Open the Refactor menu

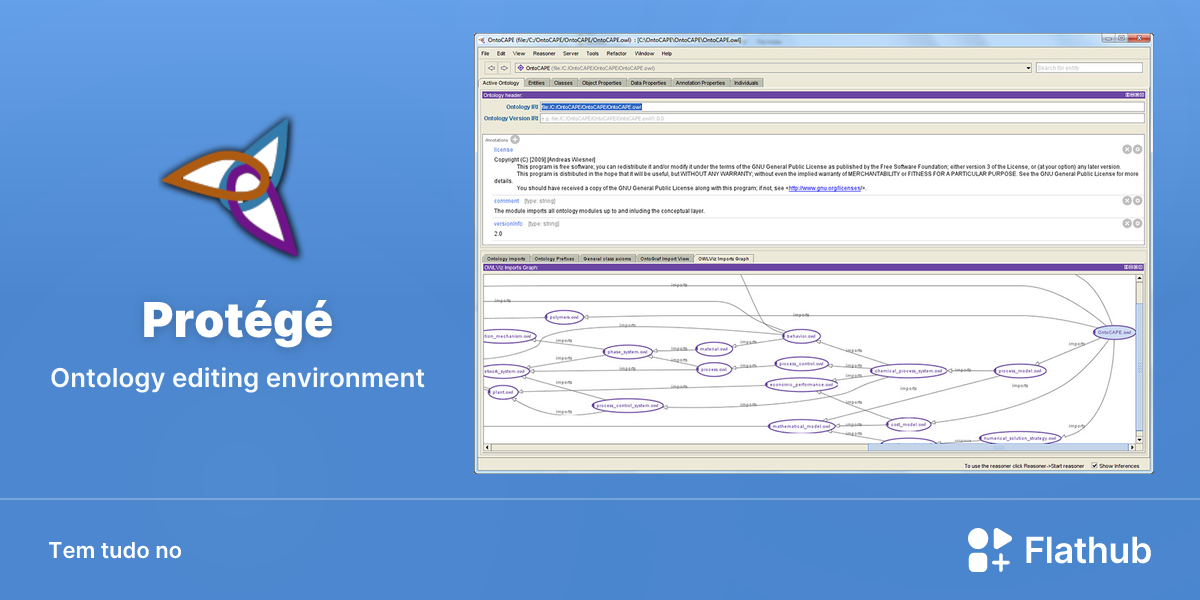[x=617, y=53]
